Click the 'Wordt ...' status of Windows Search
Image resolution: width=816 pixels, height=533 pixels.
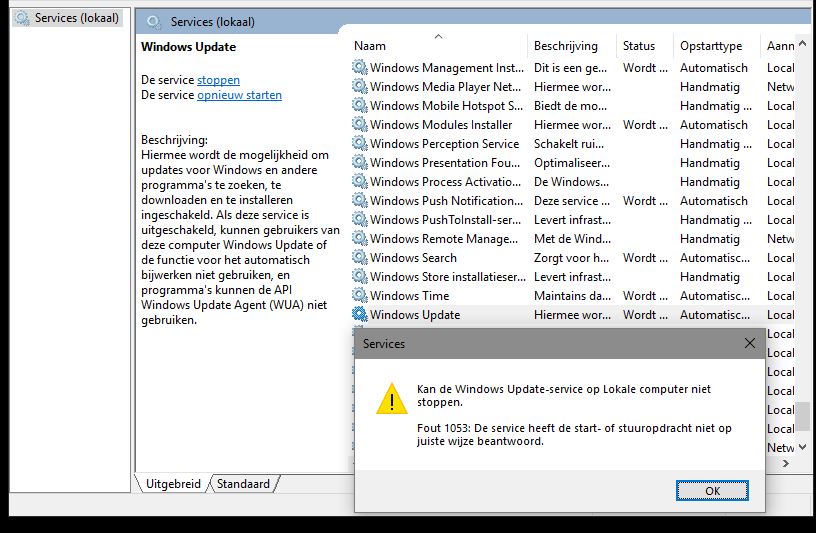(645, 258)
